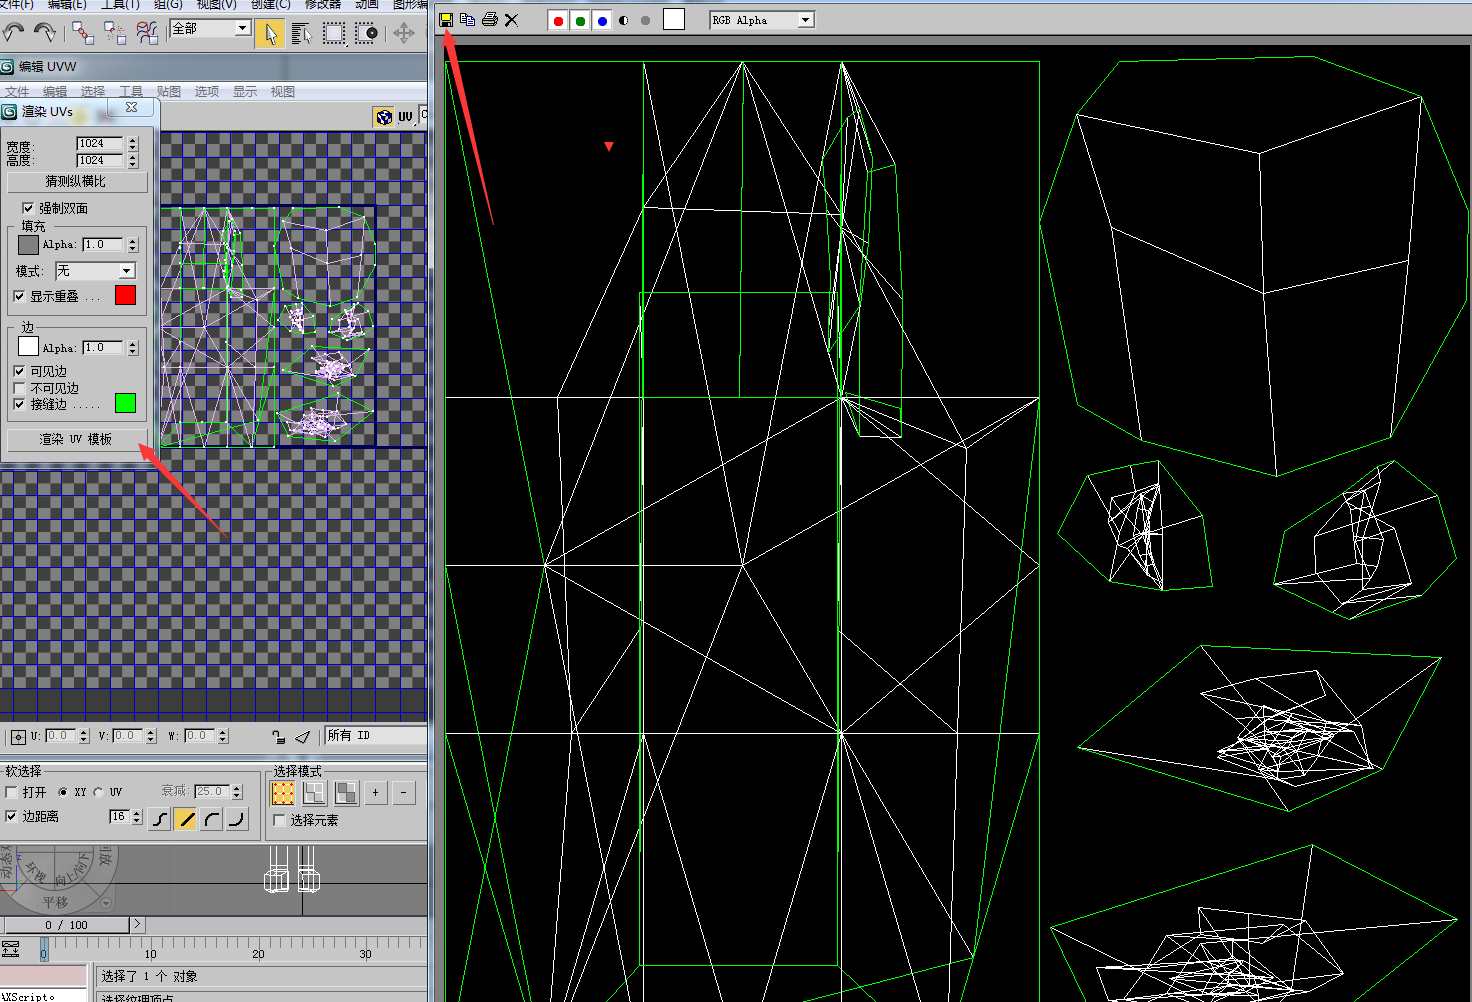1472x1002 pixels.
Task: Clear the render with the X icon
Action: pos(510,18)
